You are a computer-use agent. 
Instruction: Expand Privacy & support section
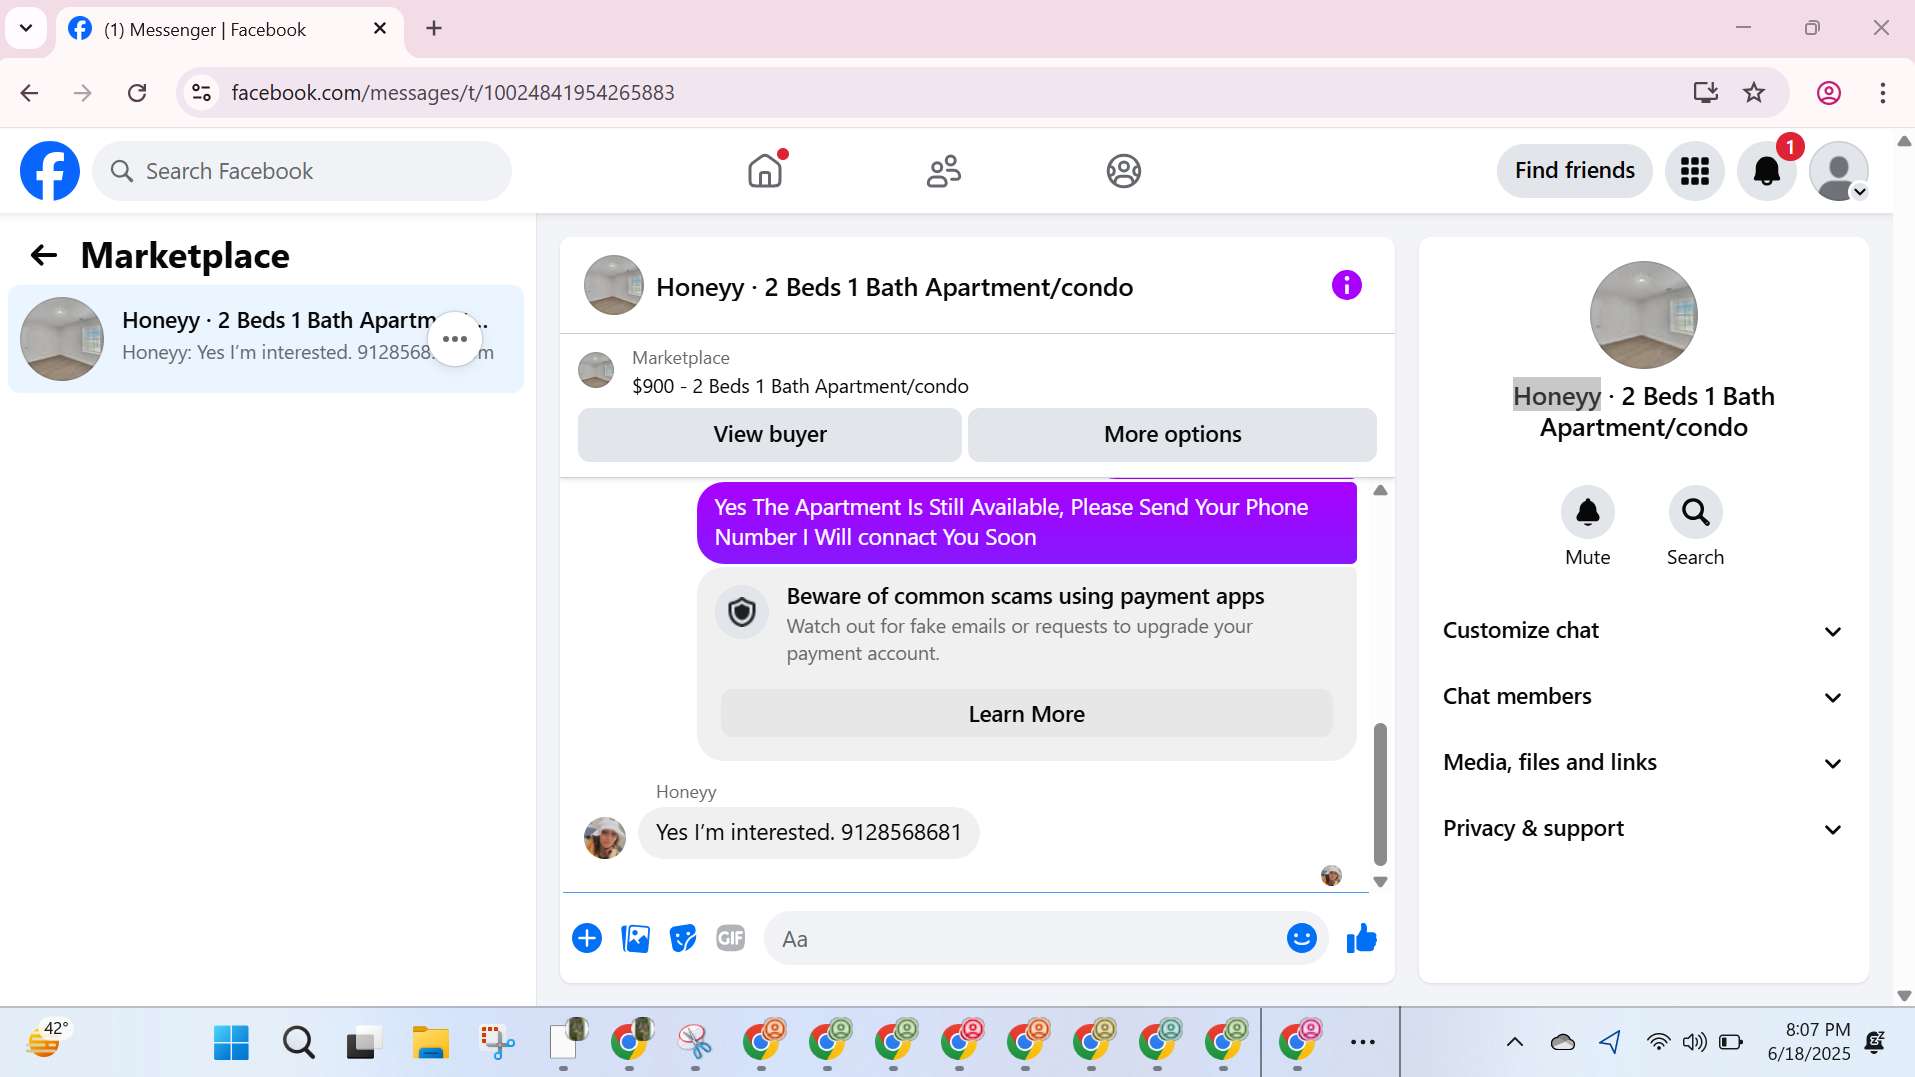tap(1643, 829)
